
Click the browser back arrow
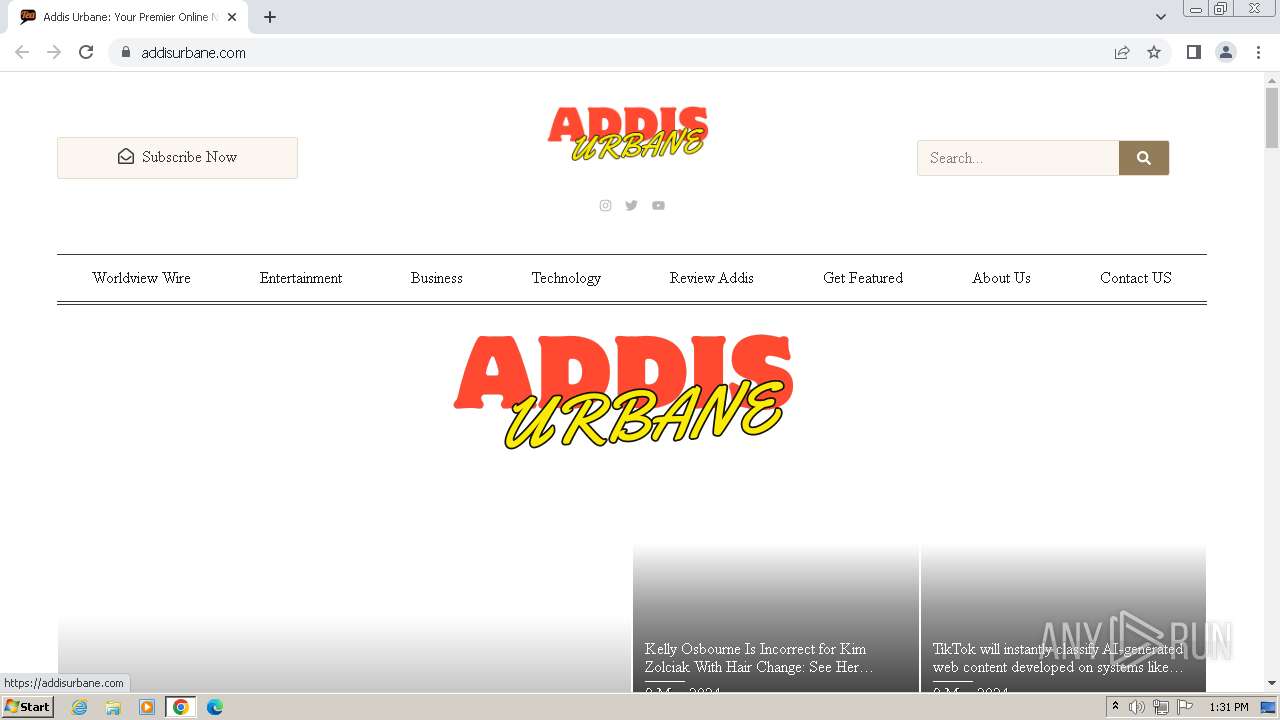[22, 52]
